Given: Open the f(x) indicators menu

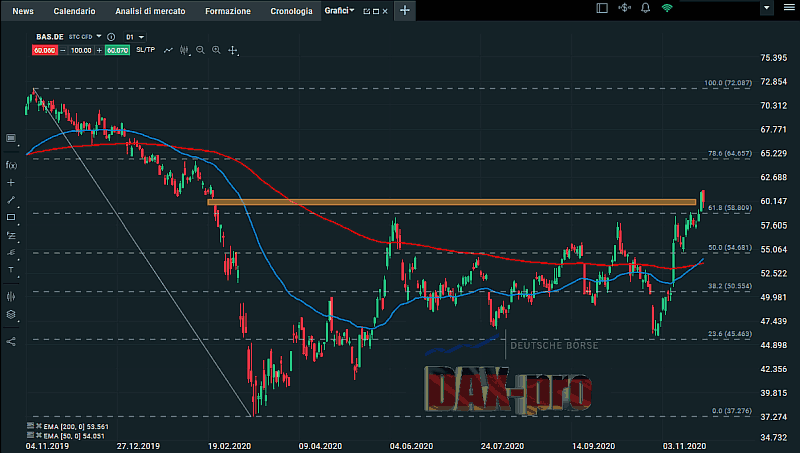Looking at the screenshot, I should (11, 165).
